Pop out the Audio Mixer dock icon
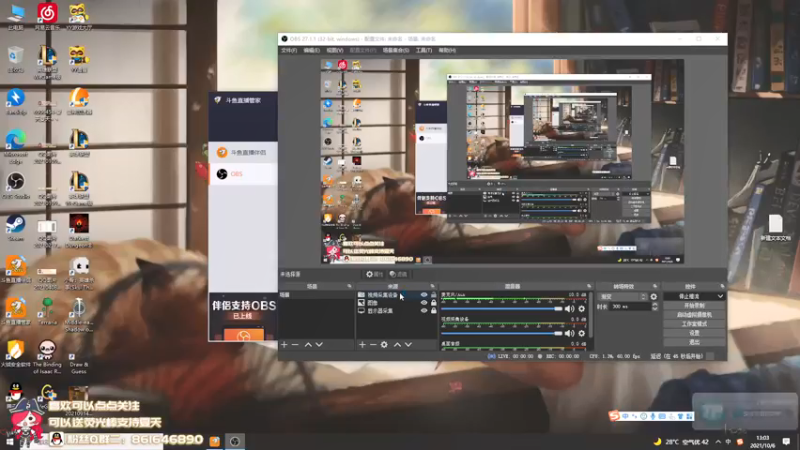Screen dimensions: 800x450 point(589,286)
